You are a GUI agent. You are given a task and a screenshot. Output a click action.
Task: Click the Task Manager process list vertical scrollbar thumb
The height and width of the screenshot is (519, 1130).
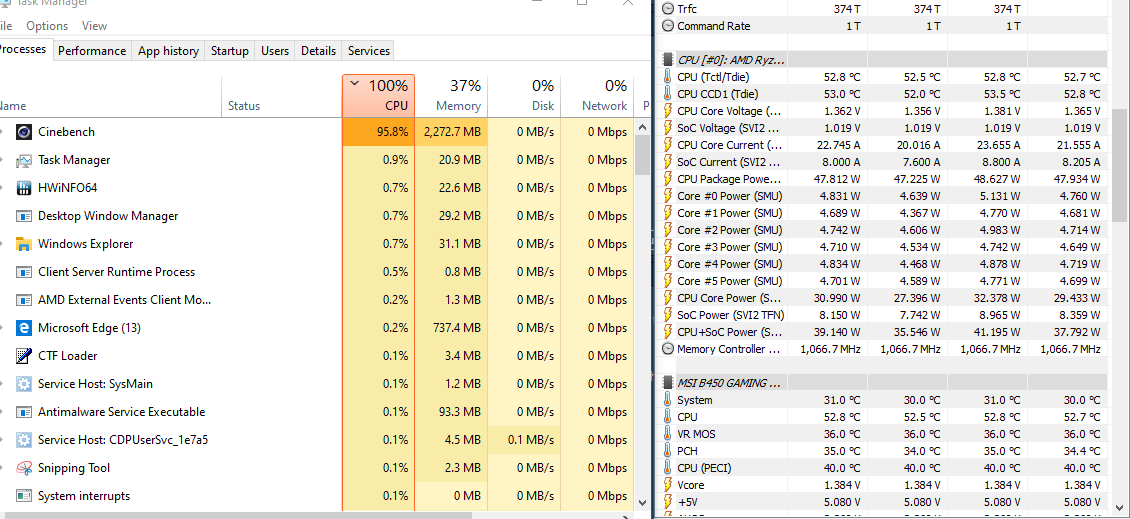pos(643,154)
